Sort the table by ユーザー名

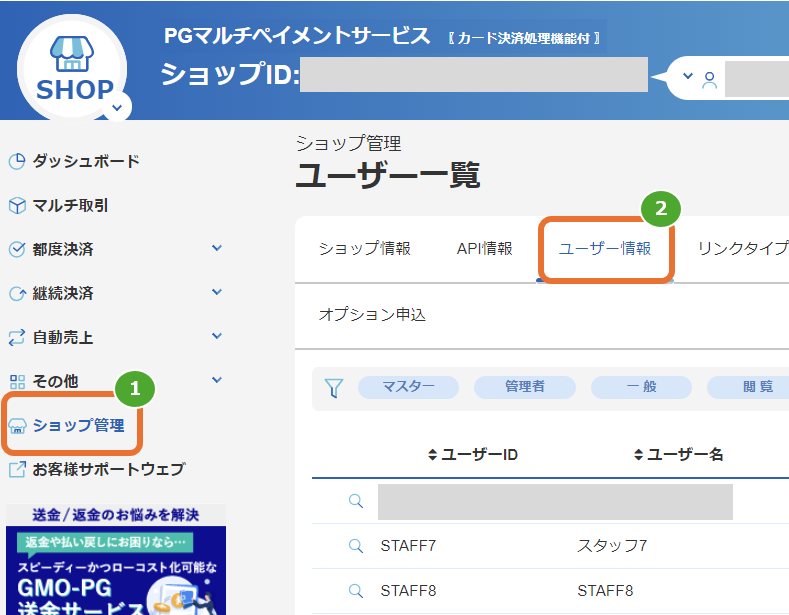(678, 455)
